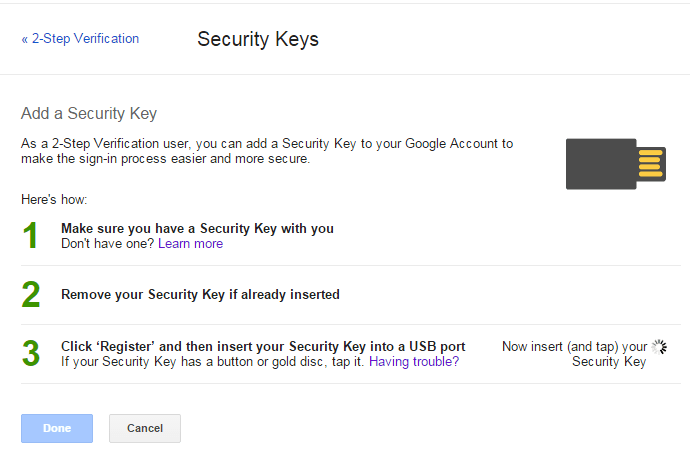
Task: Click the green step number 2
Action: [x=31, y=295]
